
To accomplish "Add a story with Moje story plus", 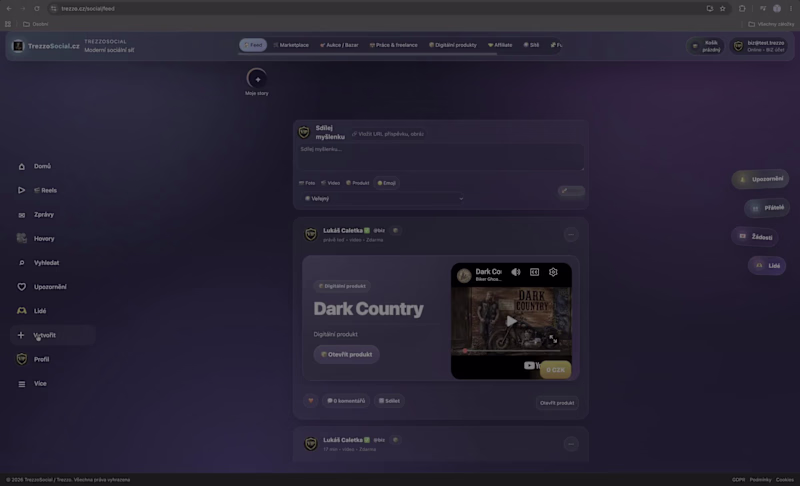I will (257, 79).
